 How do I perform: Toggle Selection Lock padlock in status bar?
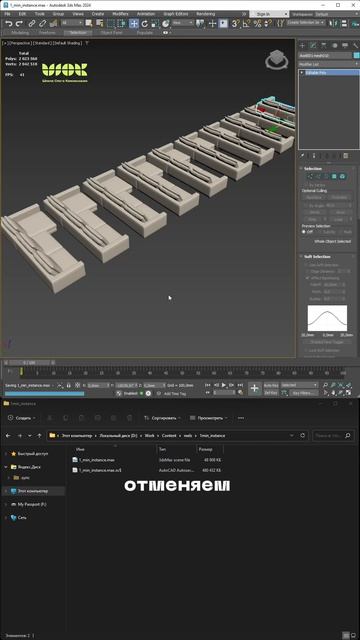point(68,385)
